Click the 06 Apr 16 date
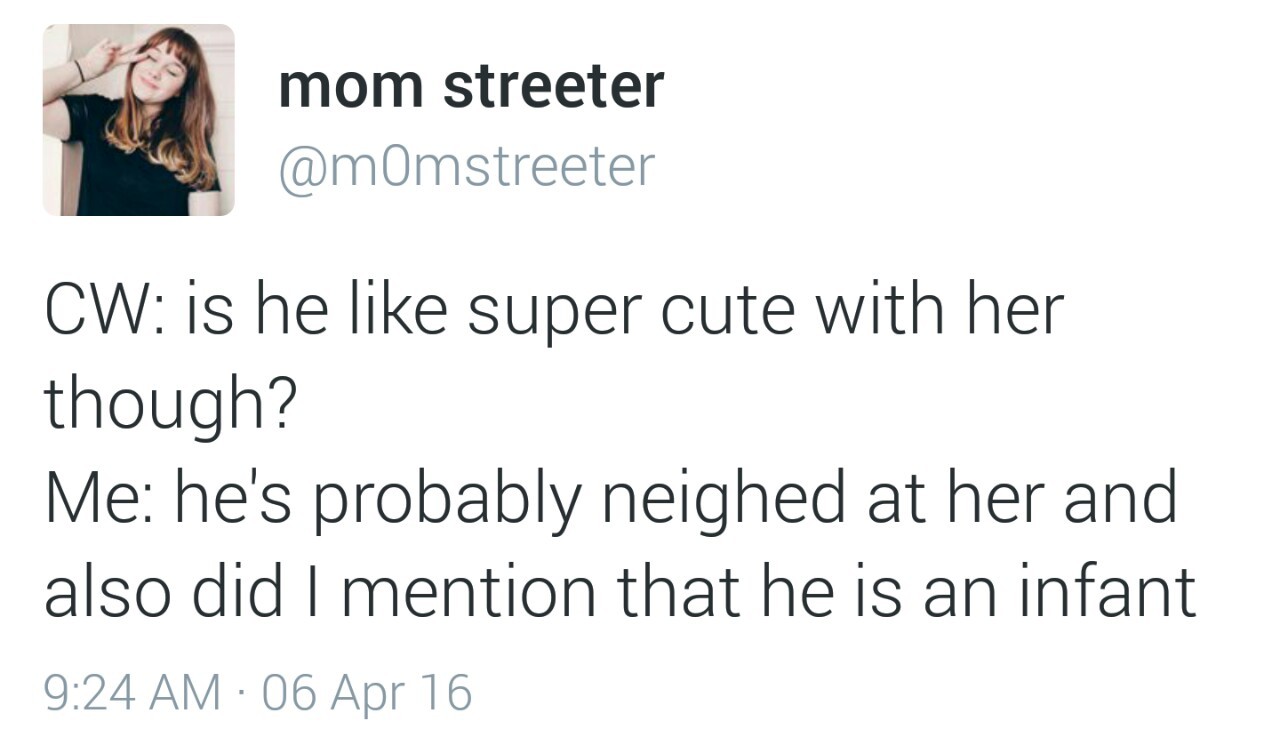 368,692
